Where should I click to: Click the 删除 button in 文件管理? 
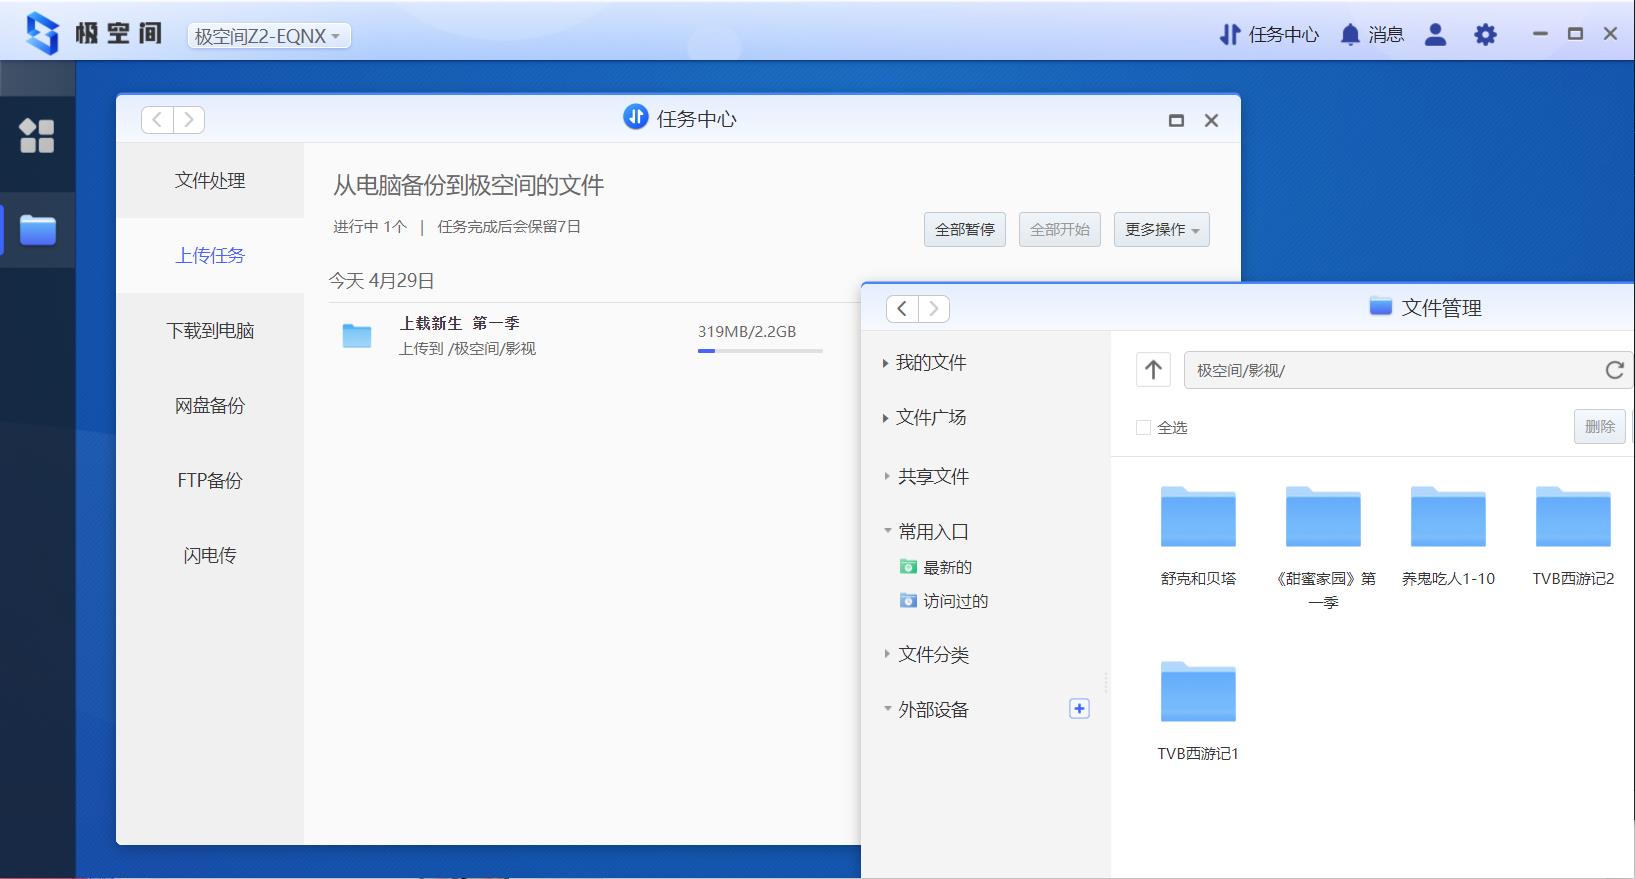(x=1599, y=427)
